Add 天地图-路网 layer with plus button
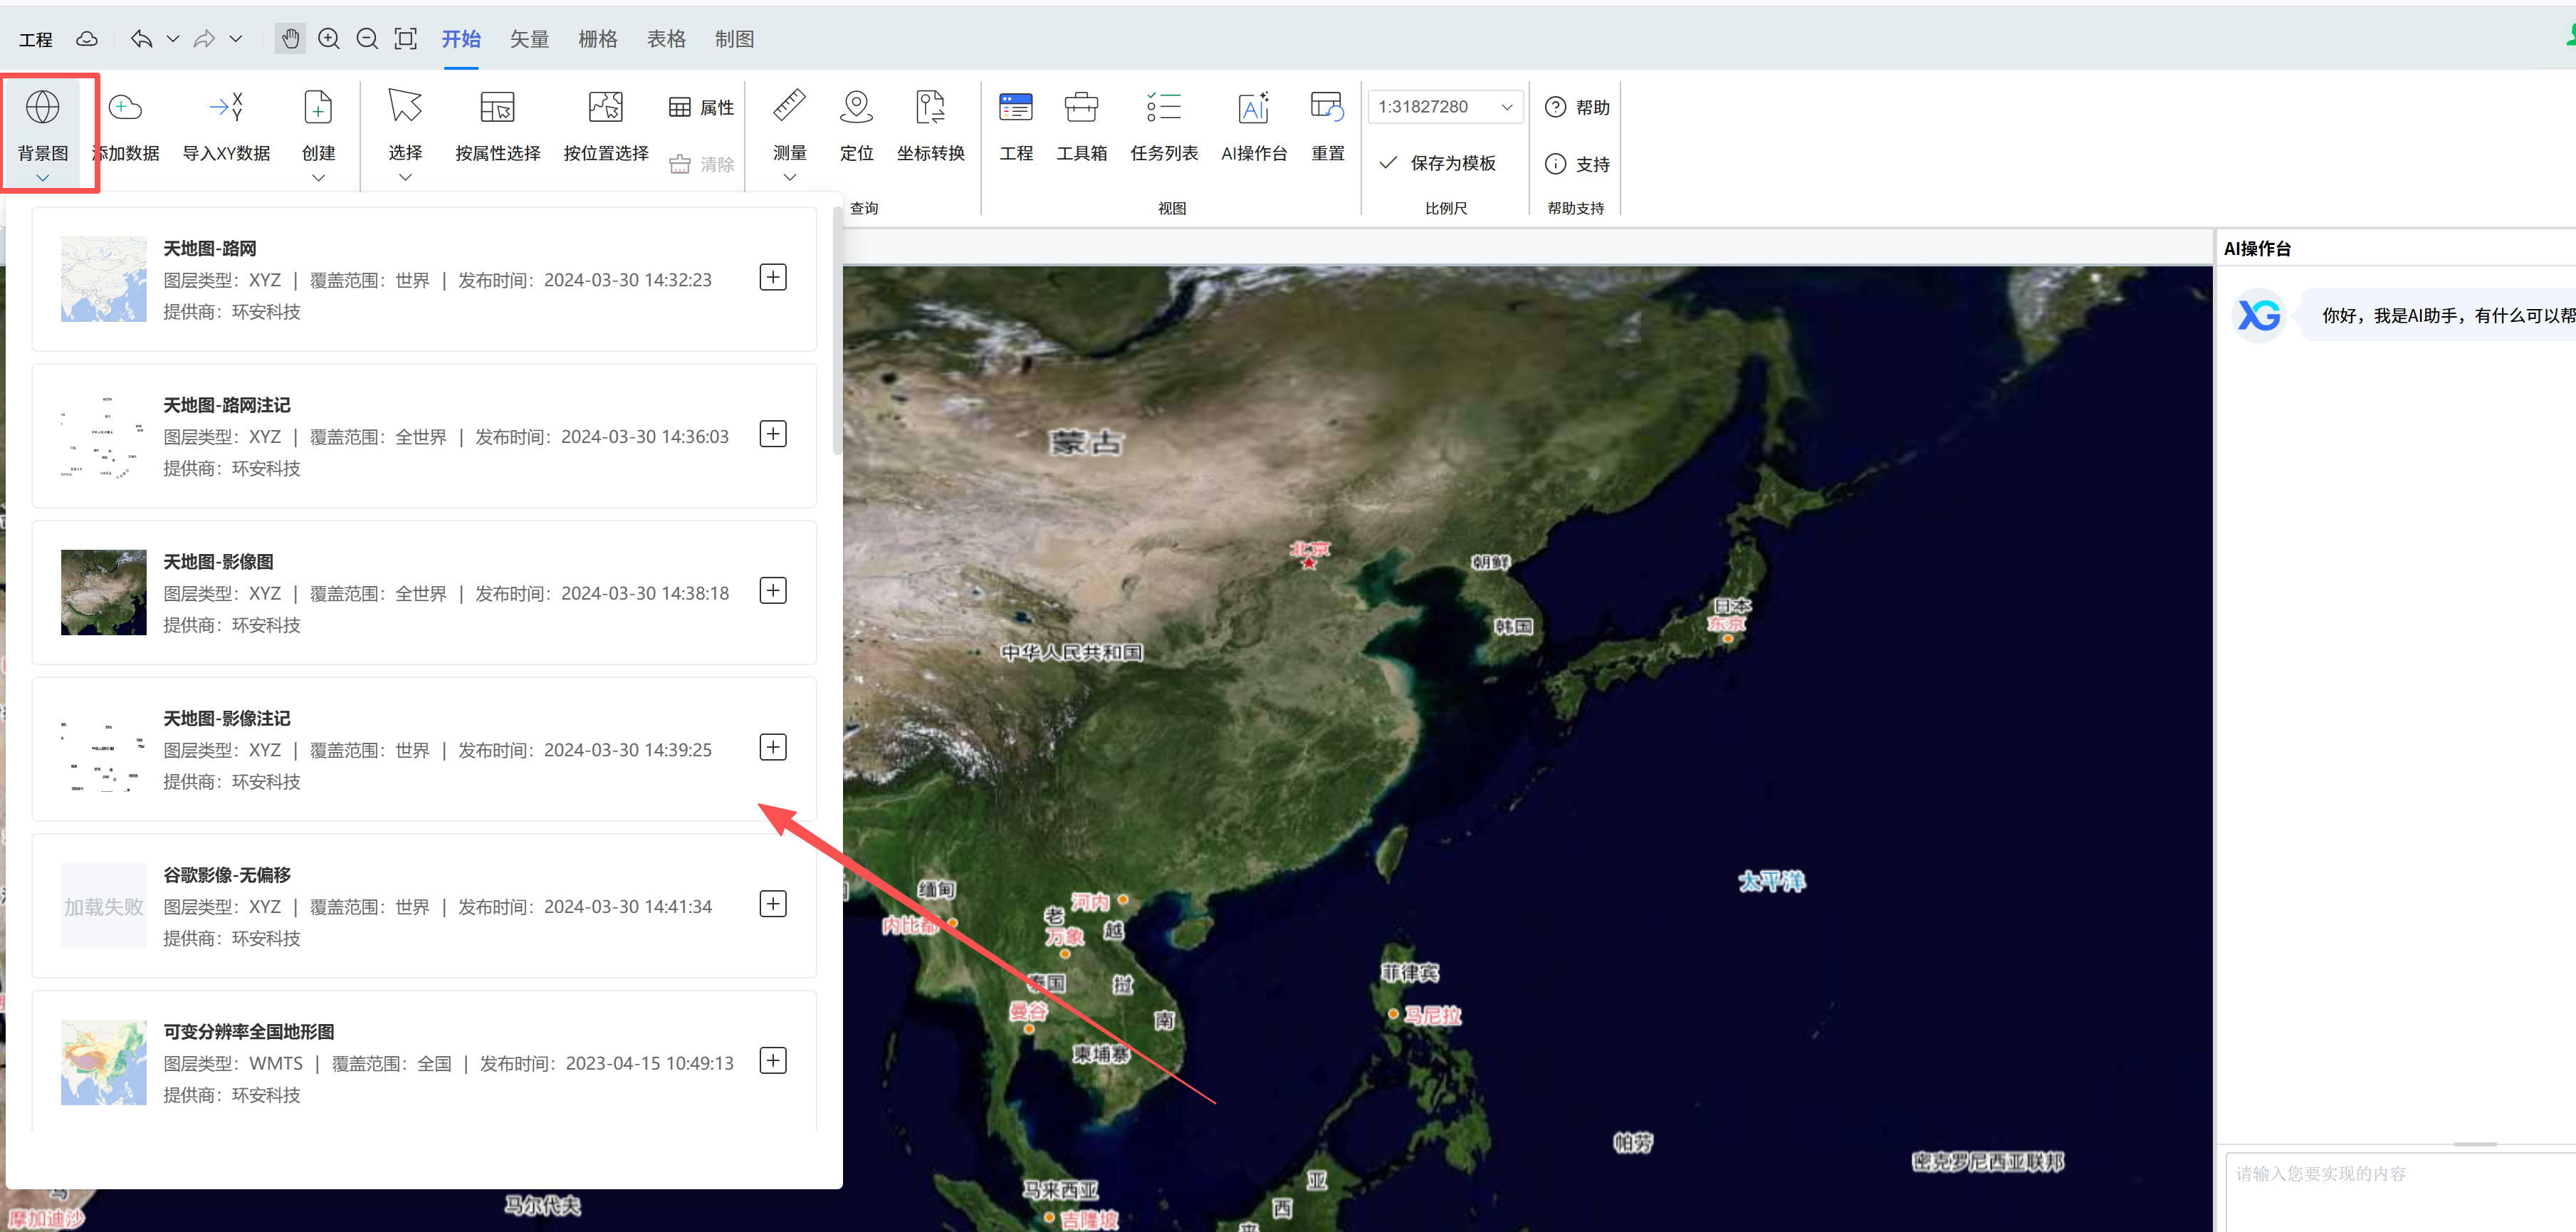Screen dimensions: 2576x1232 773,277
